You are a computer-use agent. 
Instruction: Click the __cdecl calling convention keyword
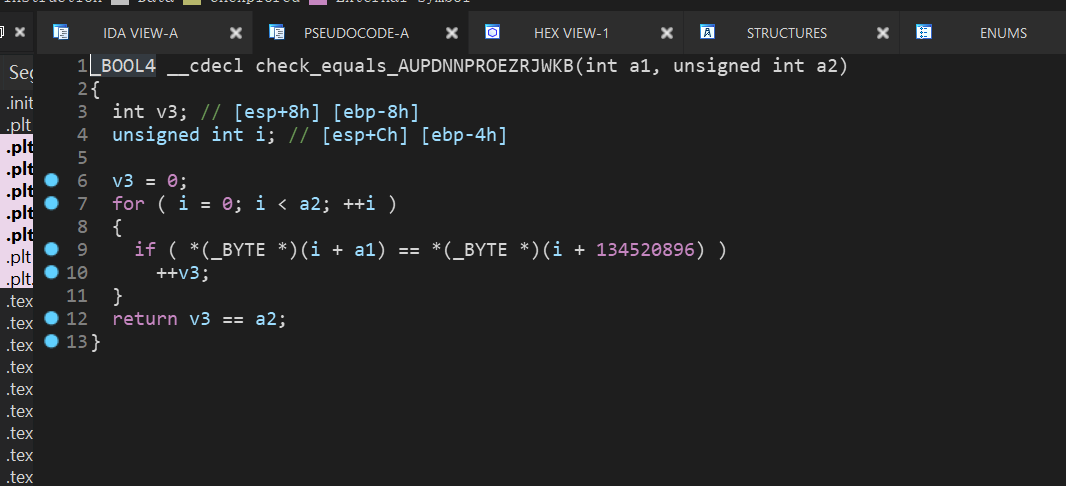[x=205, y=67]
